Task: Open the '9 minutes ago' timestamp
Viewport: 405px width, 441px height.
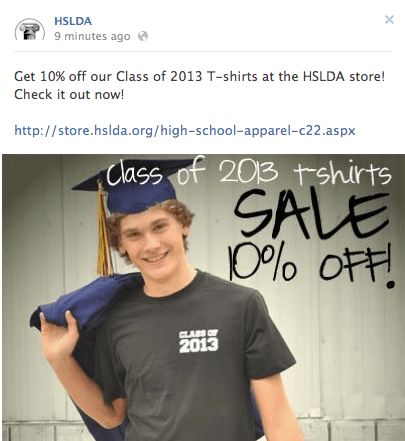Action: coord(92,36)
